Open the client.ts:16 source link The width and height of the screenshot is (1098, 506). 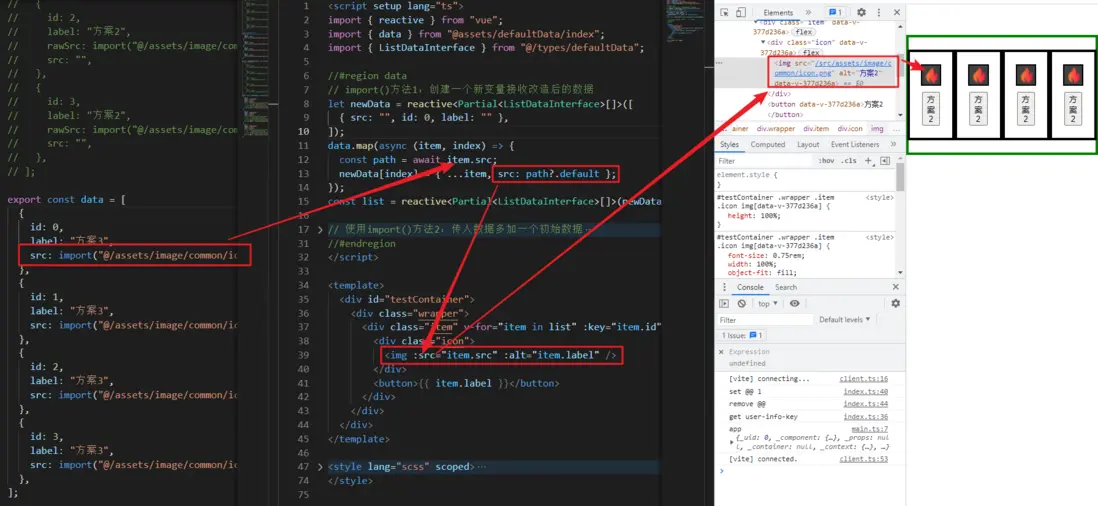(863, 379)
